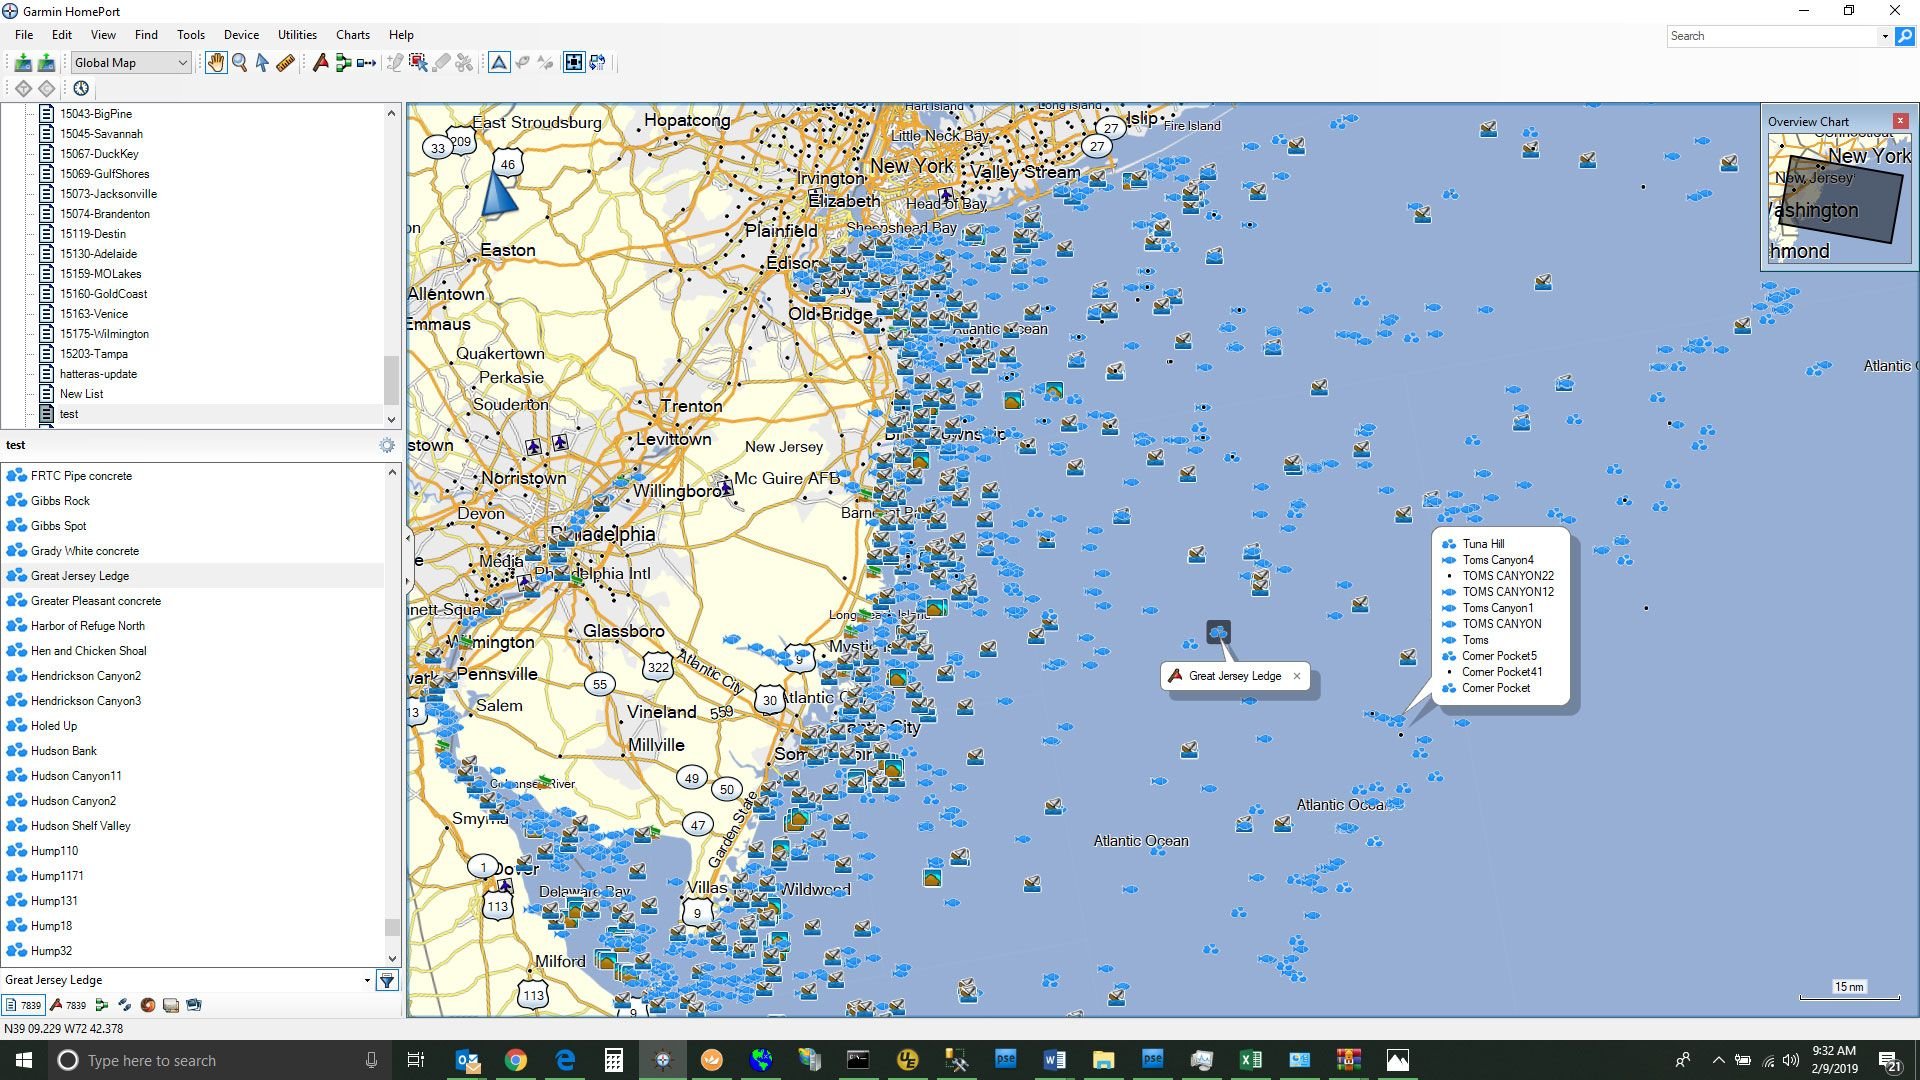This screenshot has height=1080, width=1920.
Task: Show all data filter with 7839 count
Action: [24, 1006]
